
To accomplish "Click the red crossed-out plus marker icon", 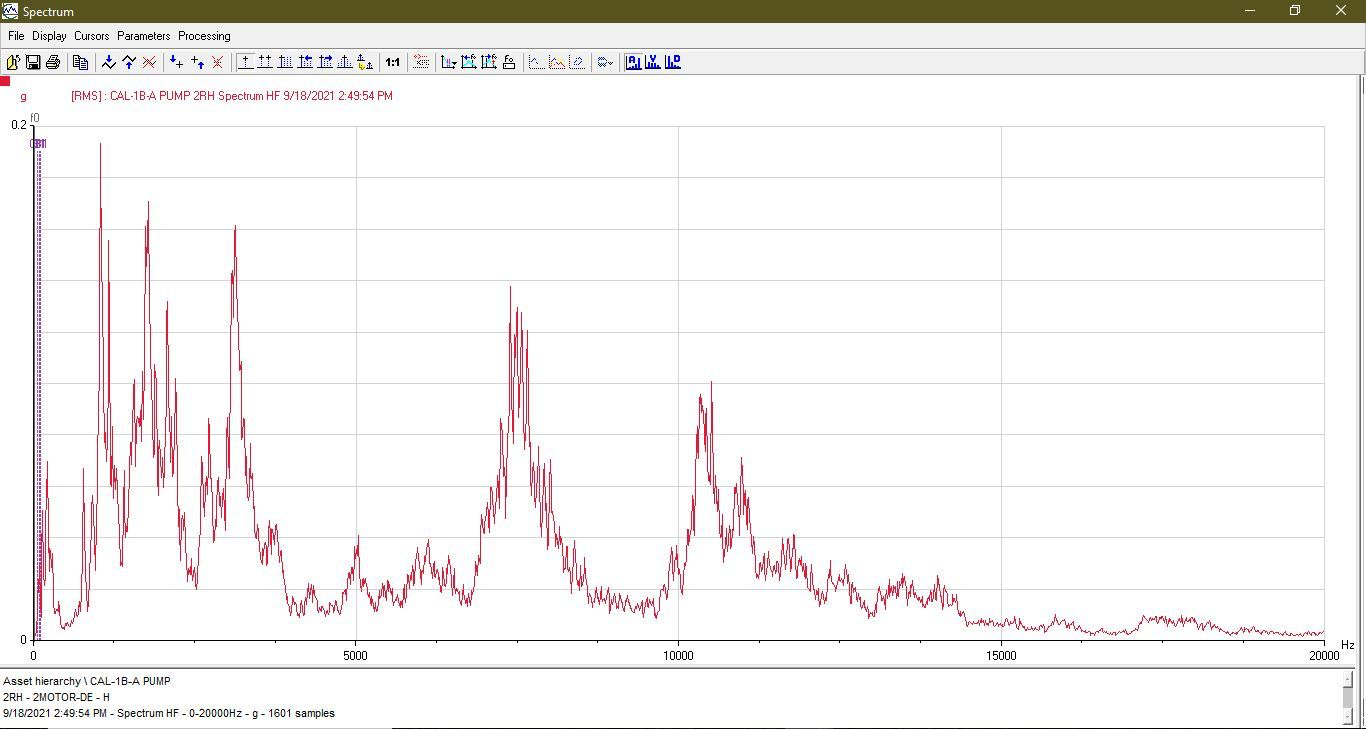I will [217, 62].
